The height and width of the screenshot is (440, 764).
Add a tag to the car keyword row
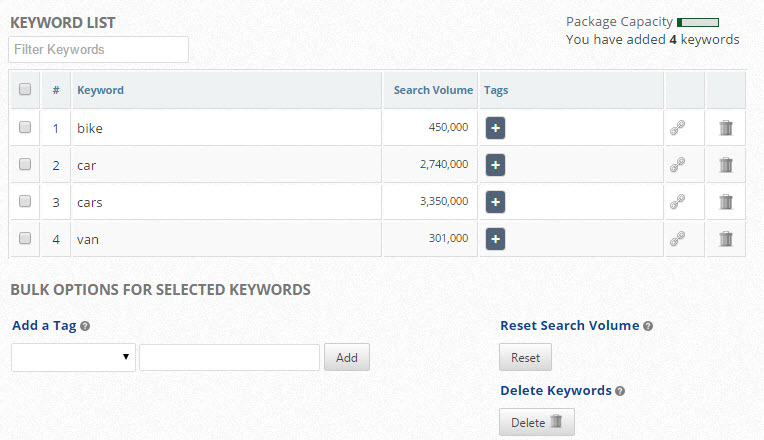coord(495,165)
